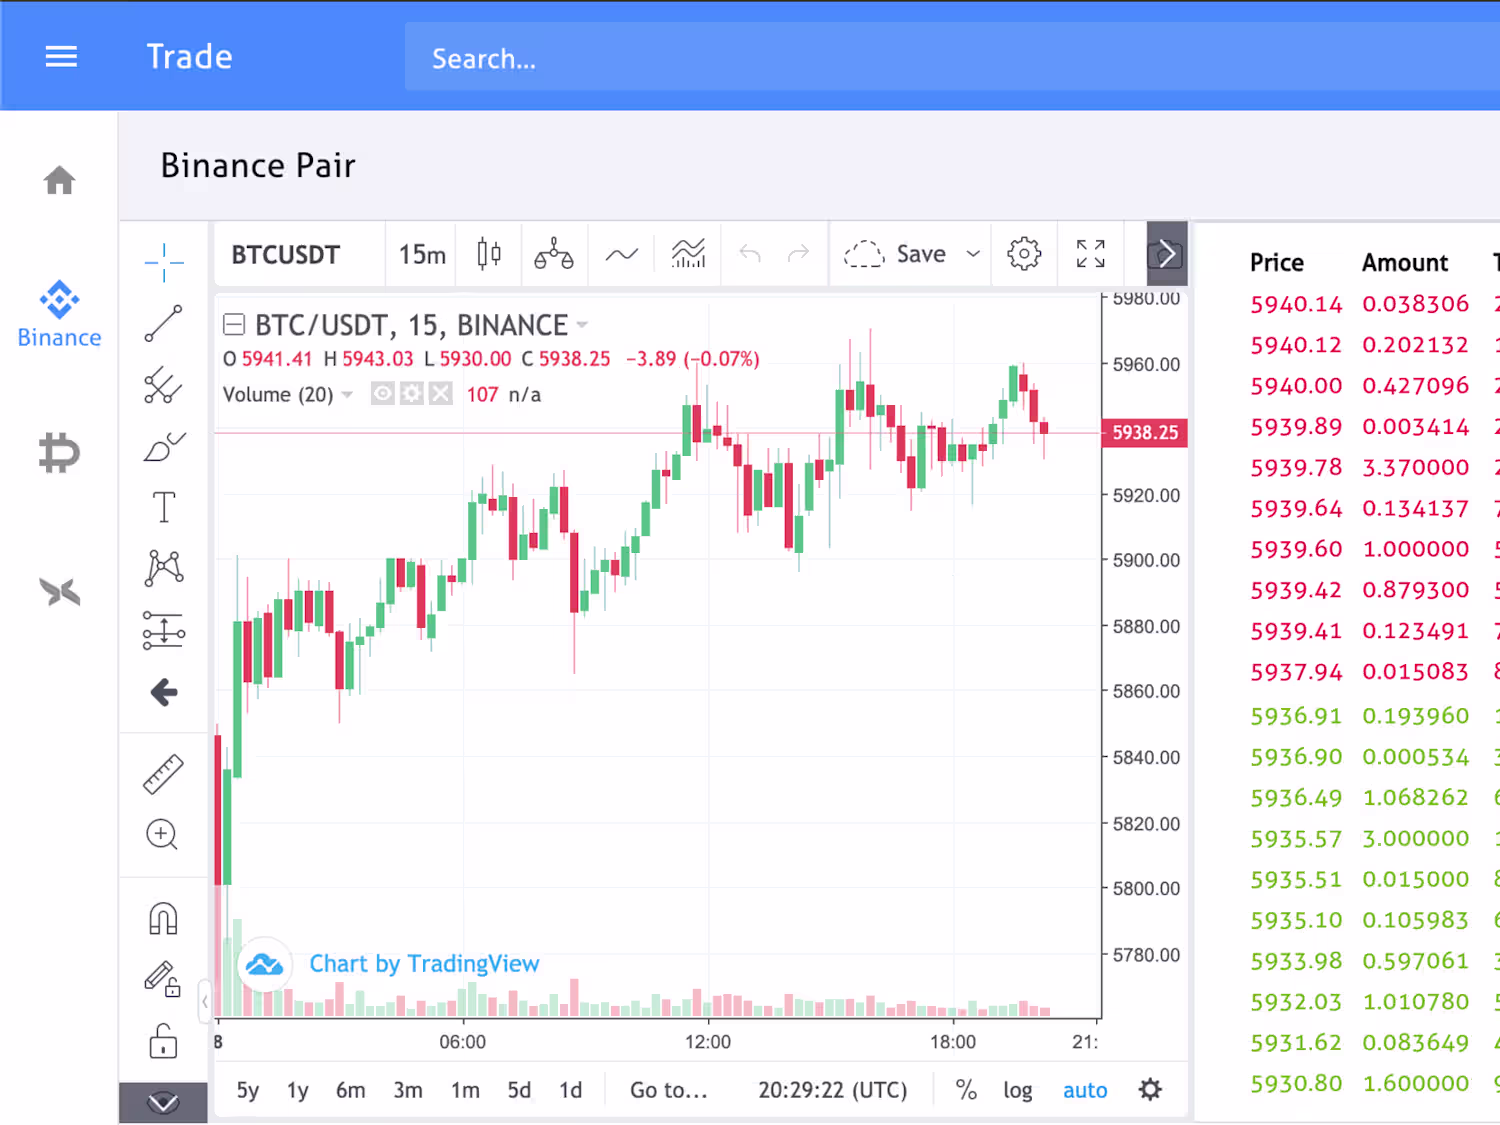Click the Go to... button

tap(668, 1090)
